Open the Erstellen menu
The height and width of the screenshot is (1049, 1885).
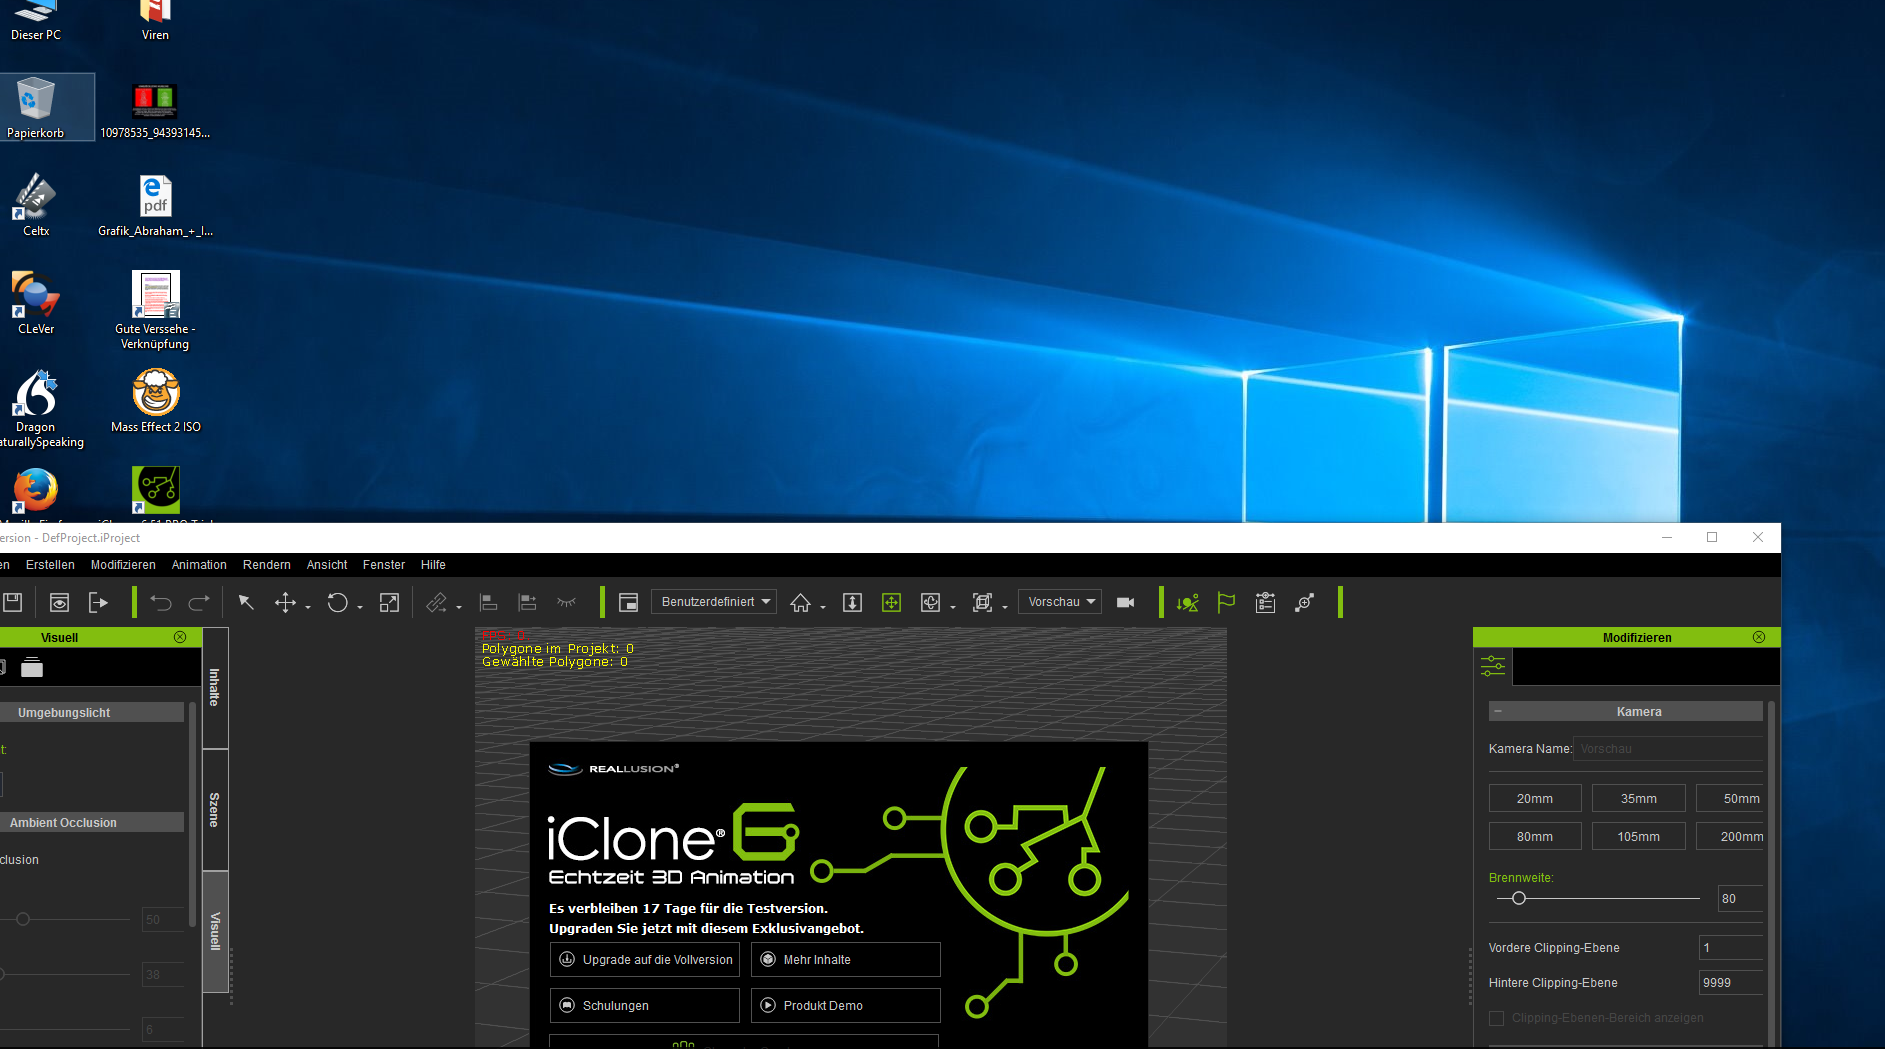point(50,565)
